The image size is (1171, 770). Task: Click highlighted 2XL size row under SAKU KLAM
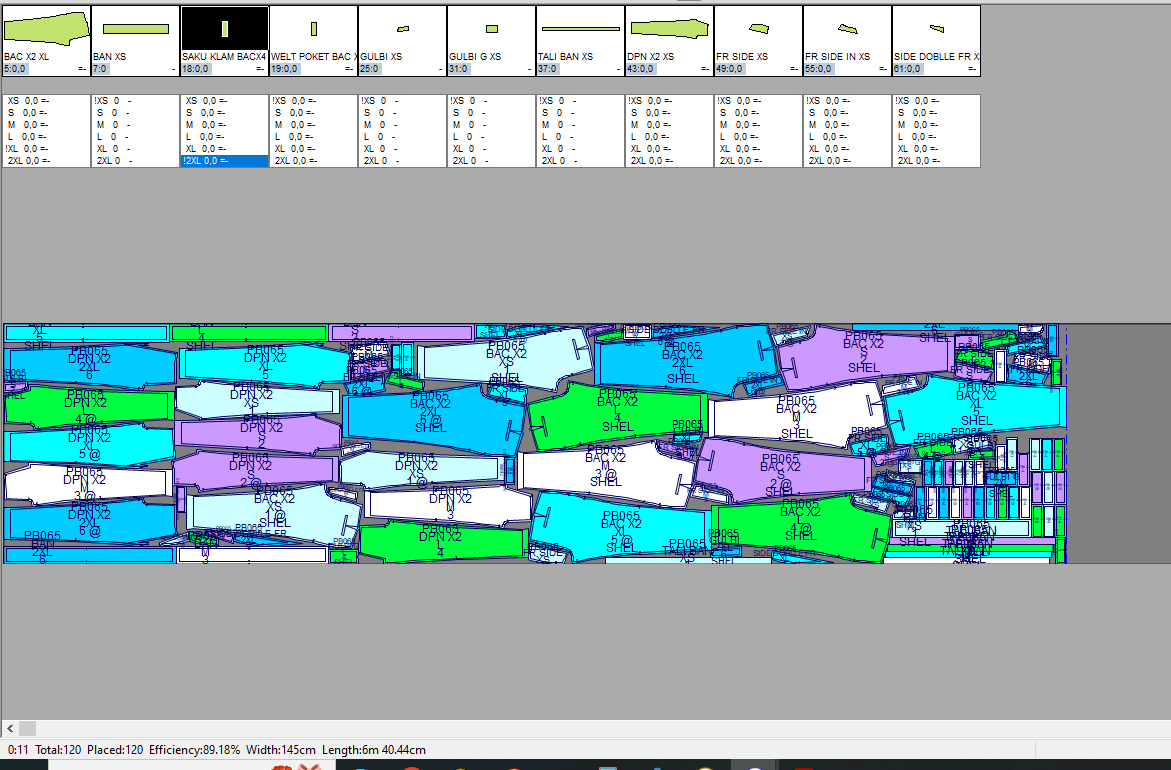coord(224,161)
